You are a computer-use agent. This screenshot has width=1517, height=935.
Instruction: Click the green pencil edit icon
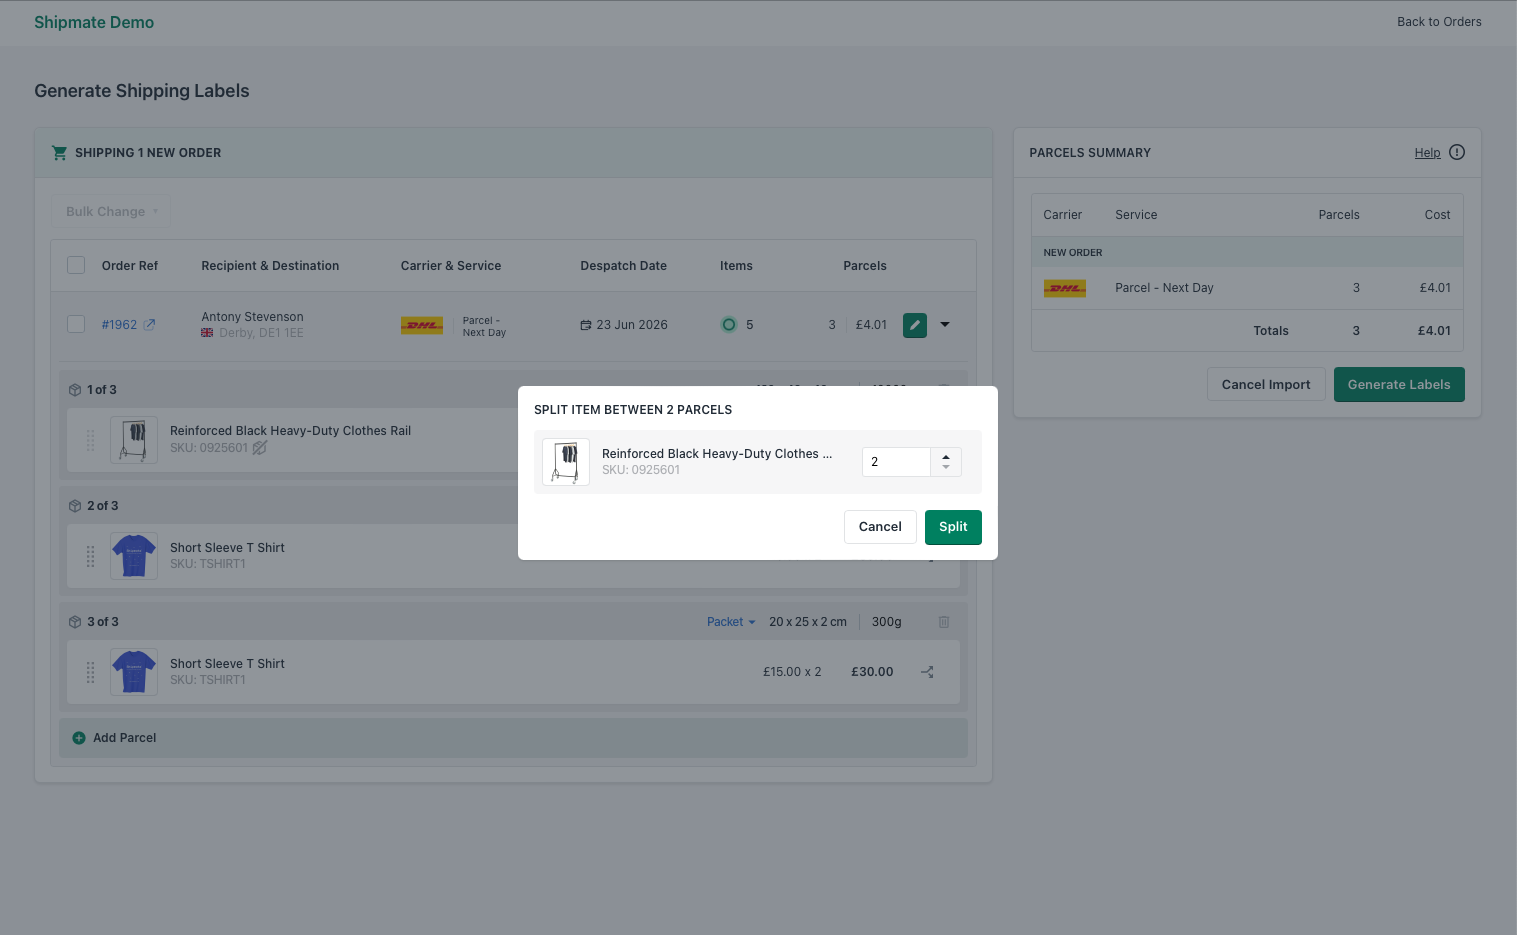click(915, 325)
